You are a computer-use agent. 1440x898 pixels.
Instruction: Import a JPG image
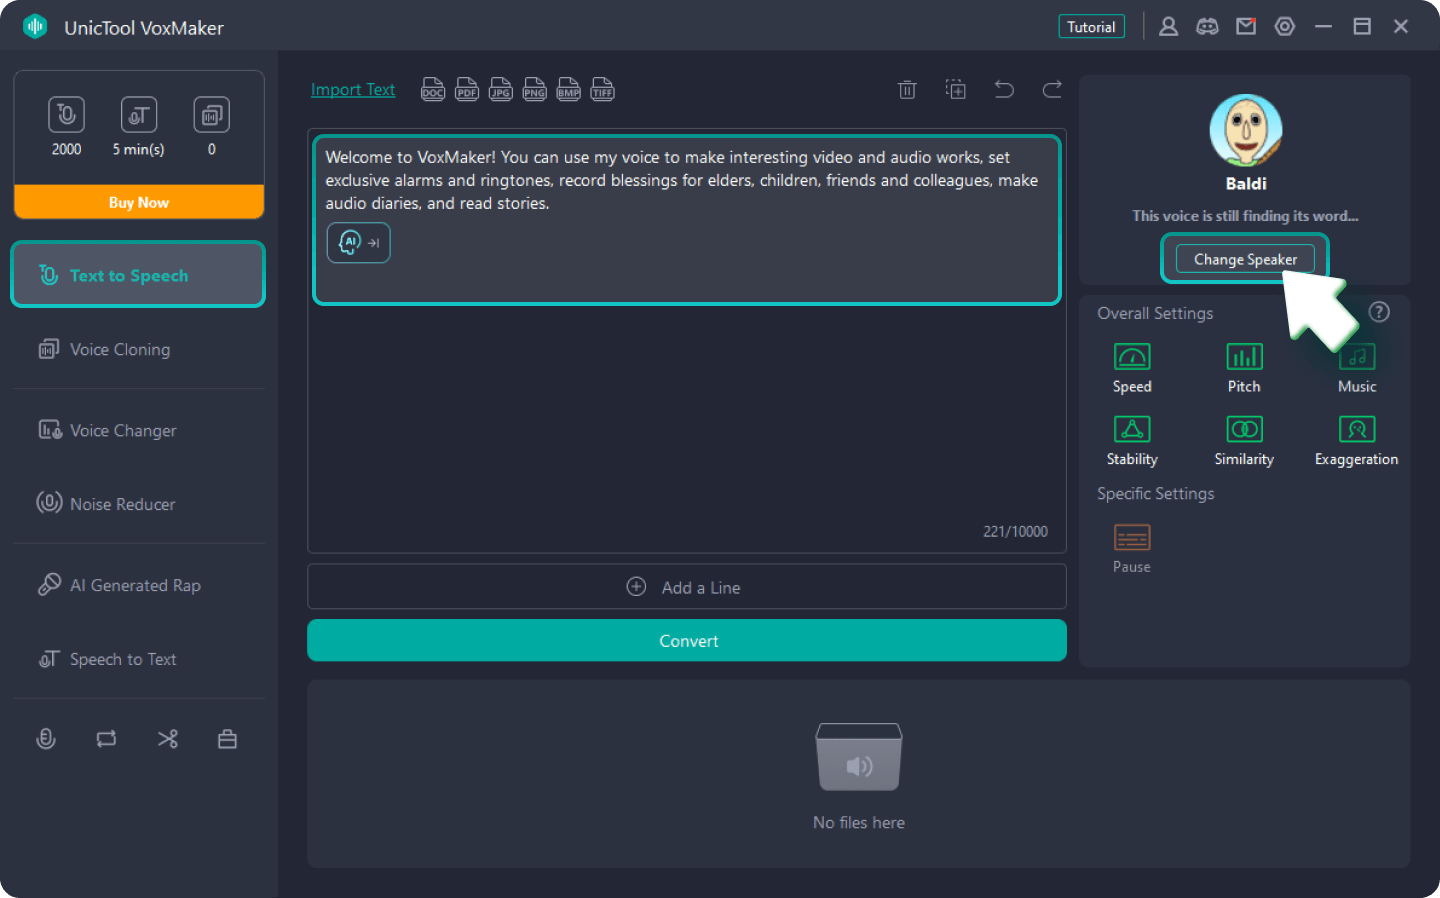coord(501,90)
